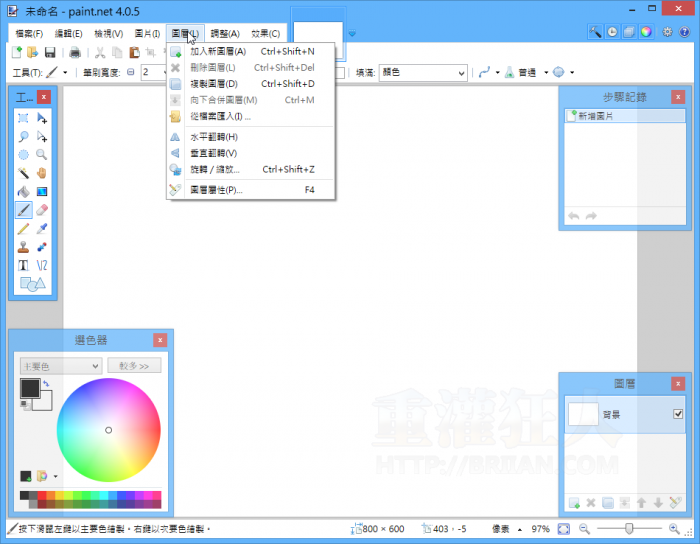Select the Paint Bucket tool
Image resolution: width=700 pixels, height=544 pixels.
click(x=23, y=191)
